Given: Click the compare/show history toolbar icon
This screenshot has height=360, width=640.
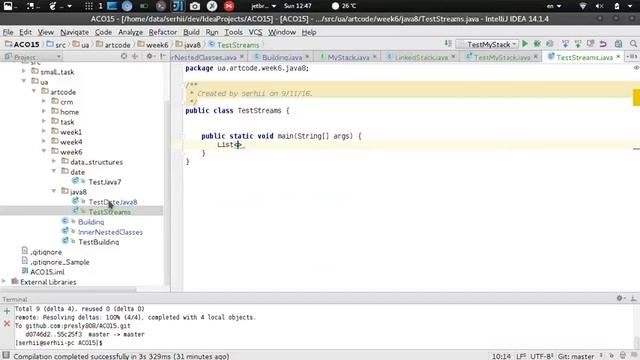Looking at the screenshot, I should 590,44.
